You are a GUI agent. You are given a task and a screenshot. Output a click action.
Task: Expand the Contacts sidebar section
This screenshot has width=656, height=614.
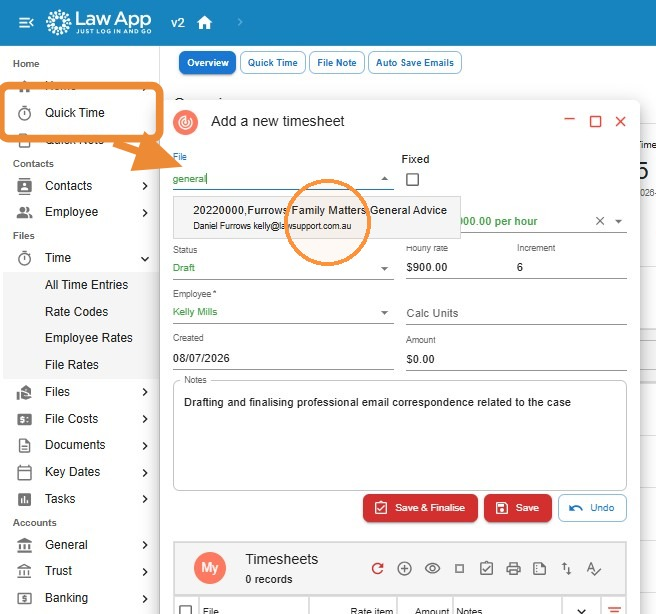(145, 186)
